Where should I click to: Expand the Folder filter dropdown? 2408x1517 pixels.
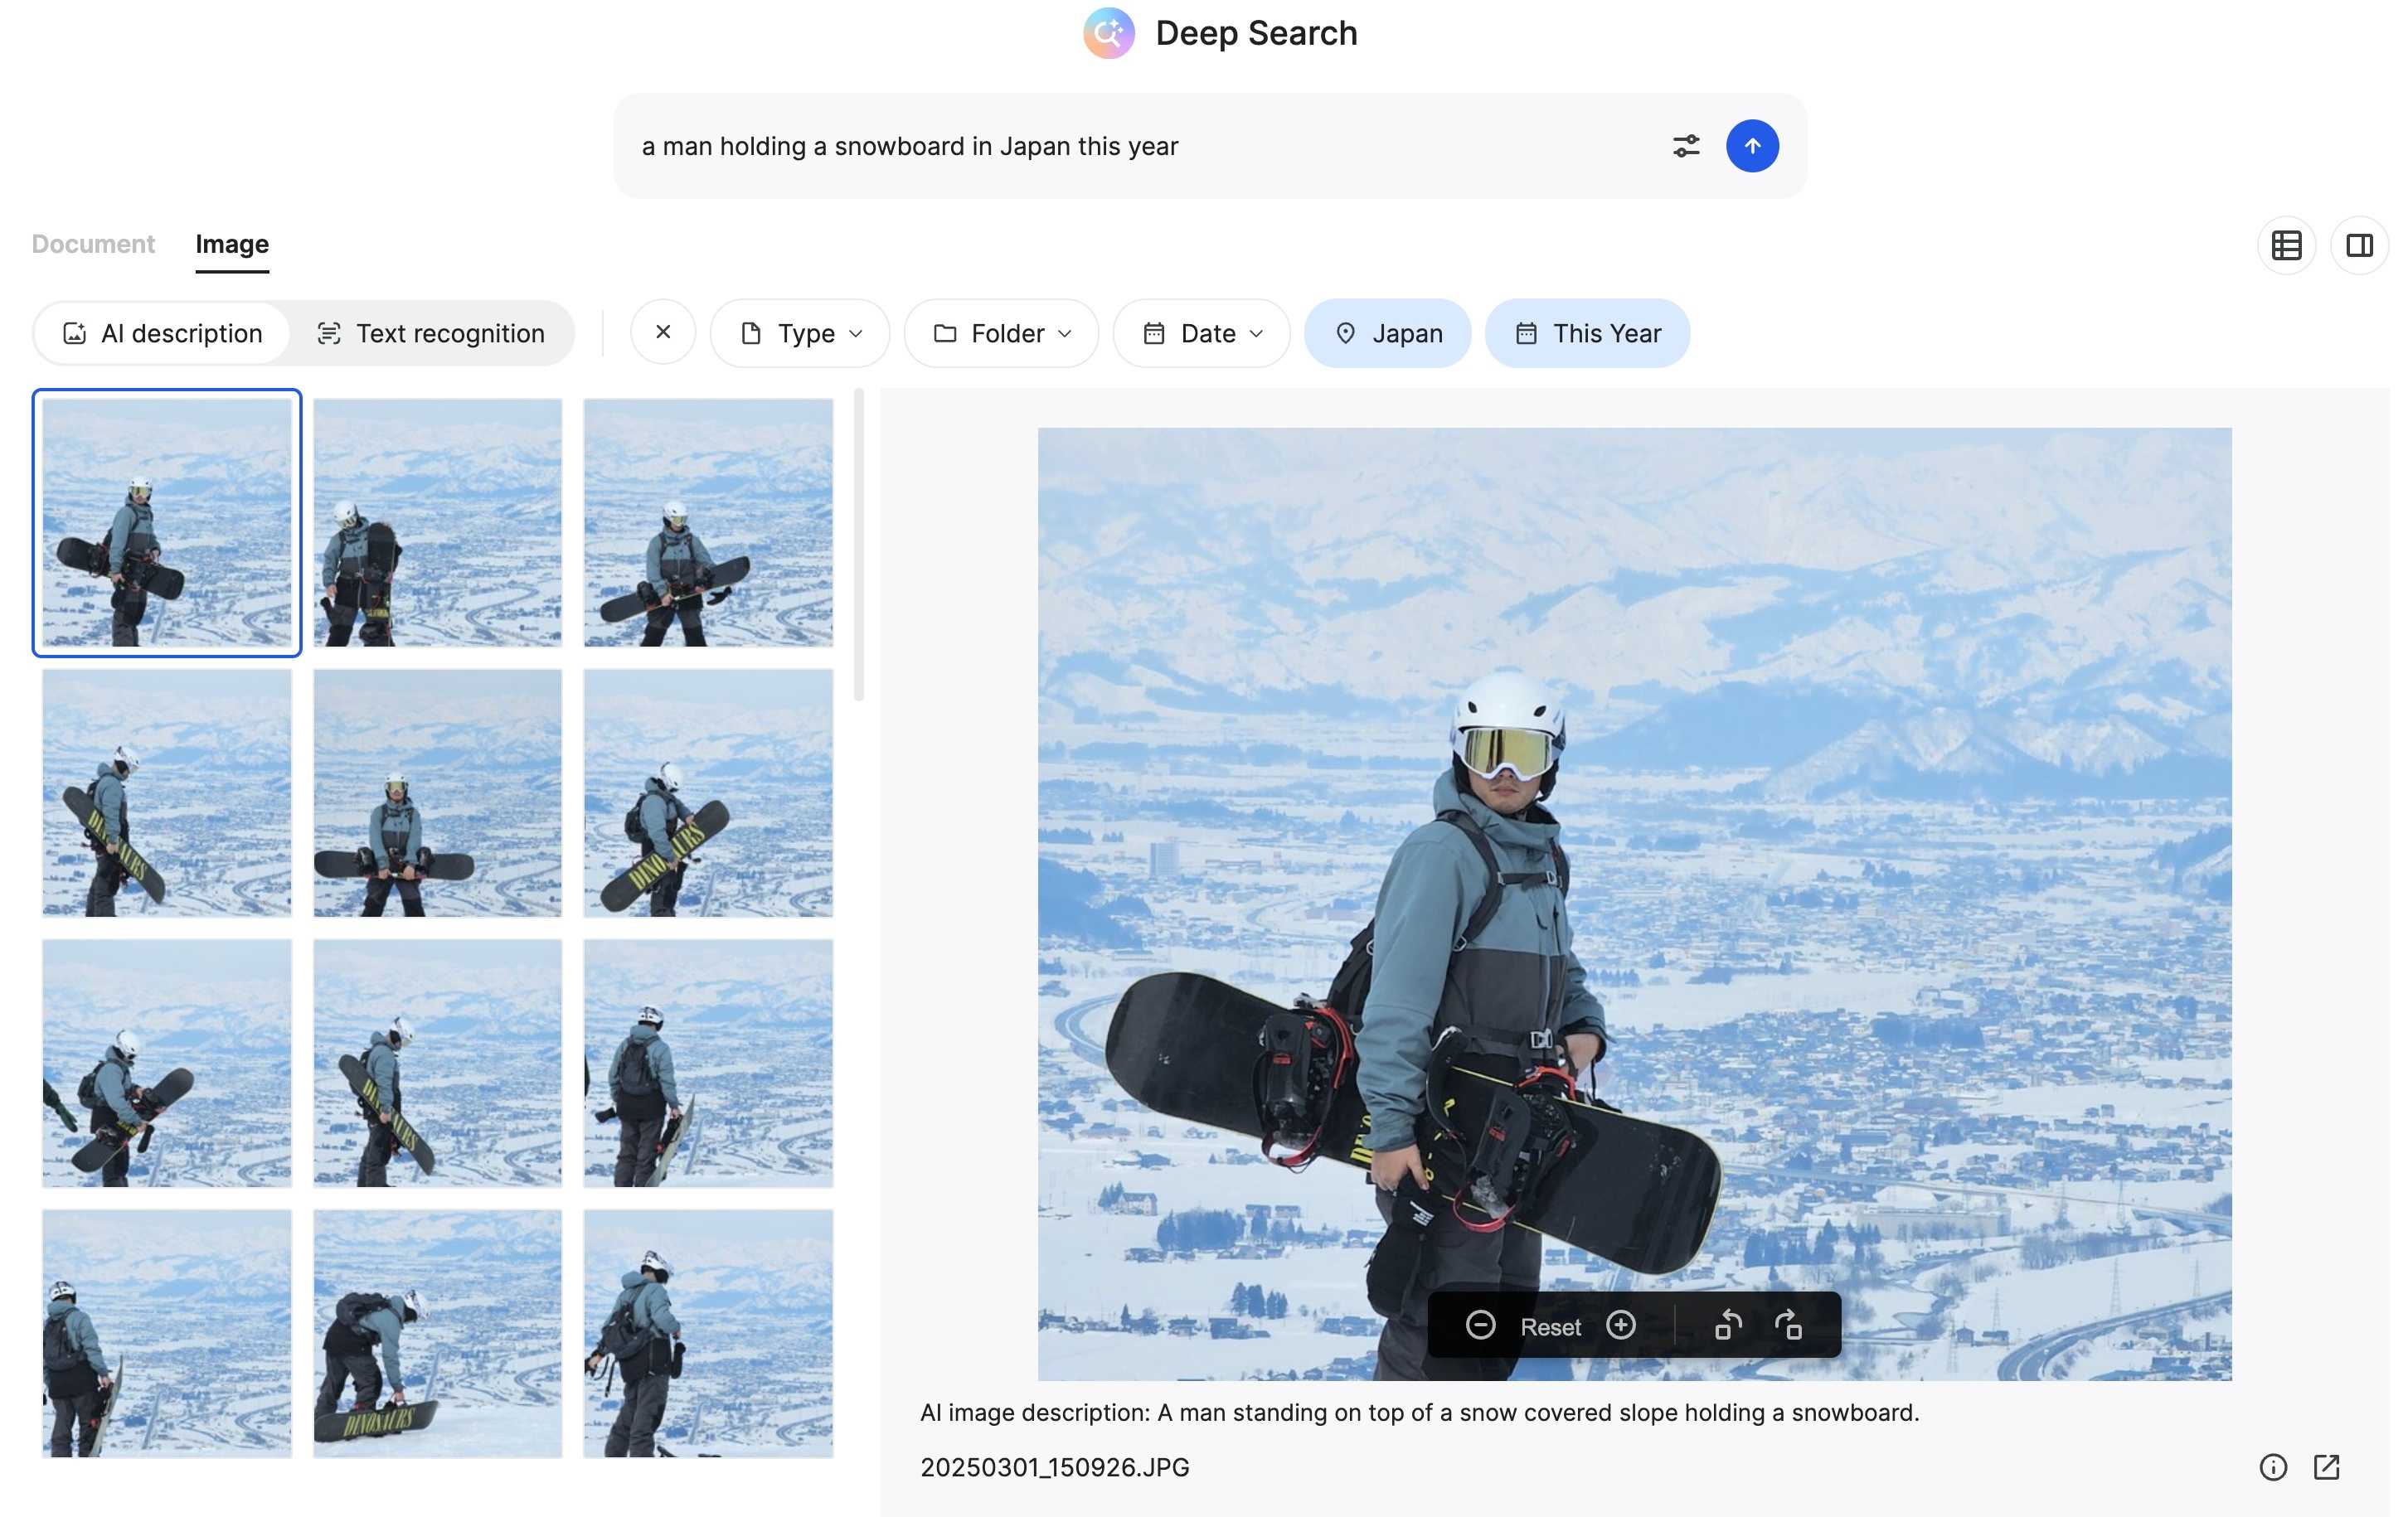pos(1001,333)
